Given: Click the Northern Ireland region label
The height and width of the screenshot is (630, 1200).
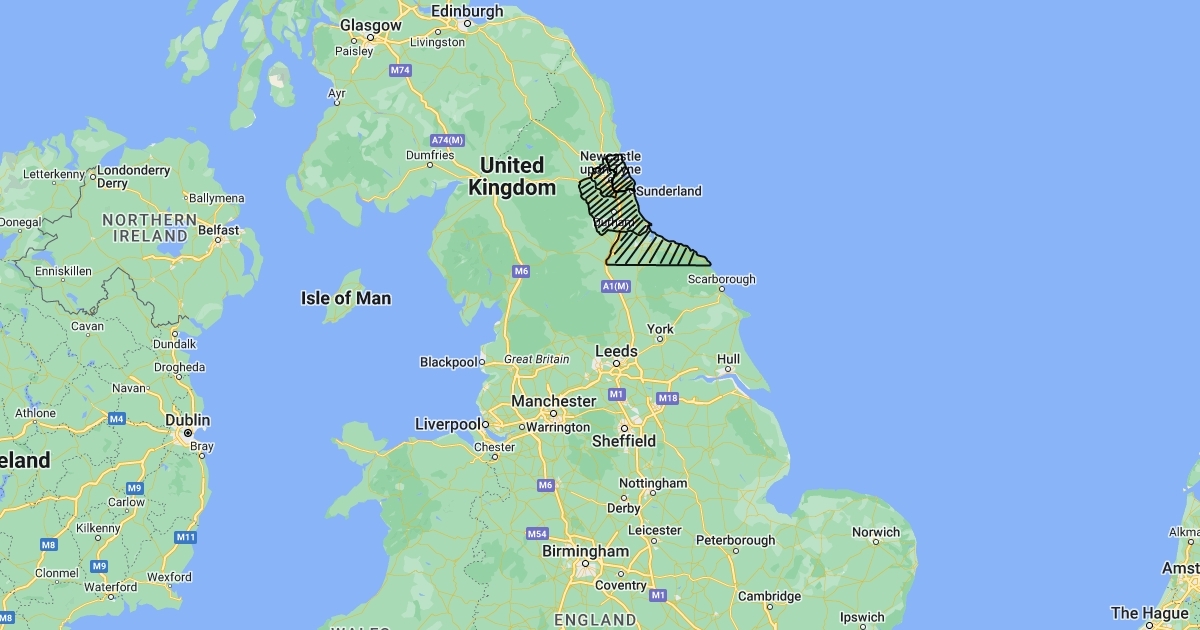Looking at the screenshot, I should [x=149, y=228].
